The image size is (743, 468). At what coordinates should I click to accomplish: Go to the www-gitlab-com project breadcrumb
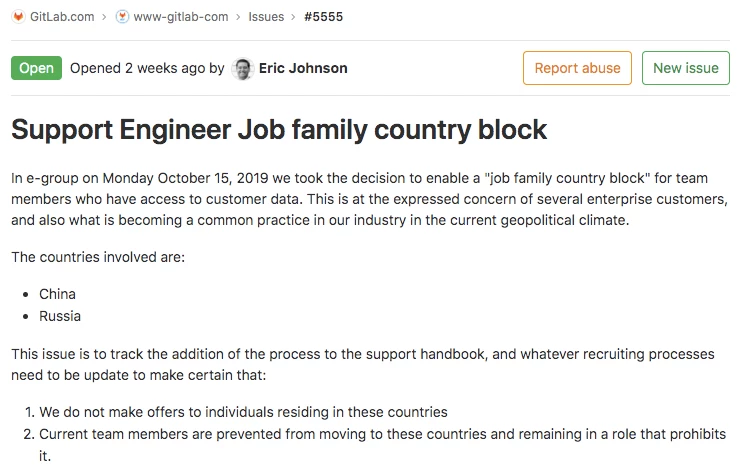tap(181, 16)
